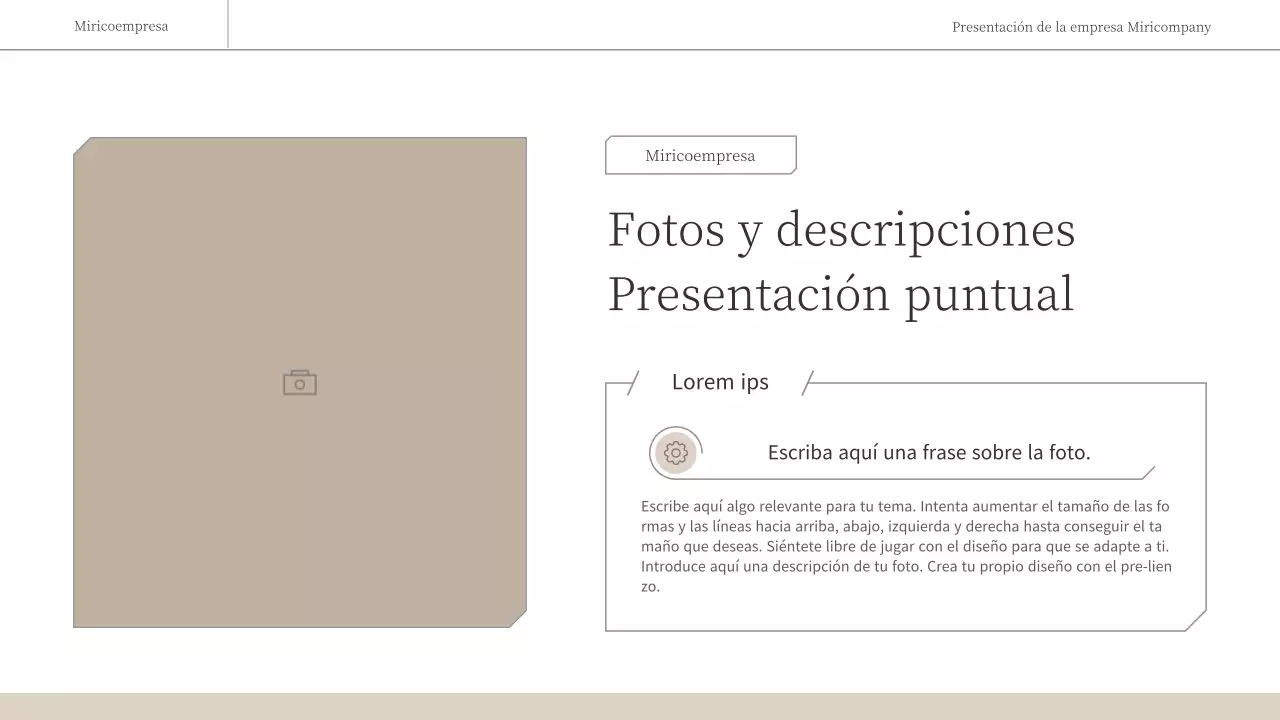Toggle the Miricoempresa tag above the title
Image resolution: width=1280 pixels, height=720 pixels.
click(700, 155)
